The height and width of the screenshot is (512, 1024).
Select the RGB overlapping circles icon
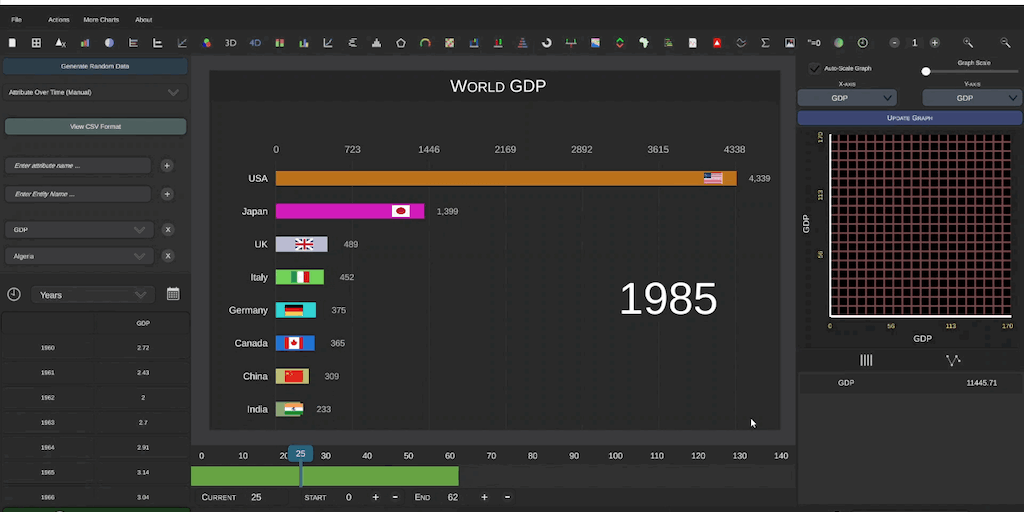(206, 43)
